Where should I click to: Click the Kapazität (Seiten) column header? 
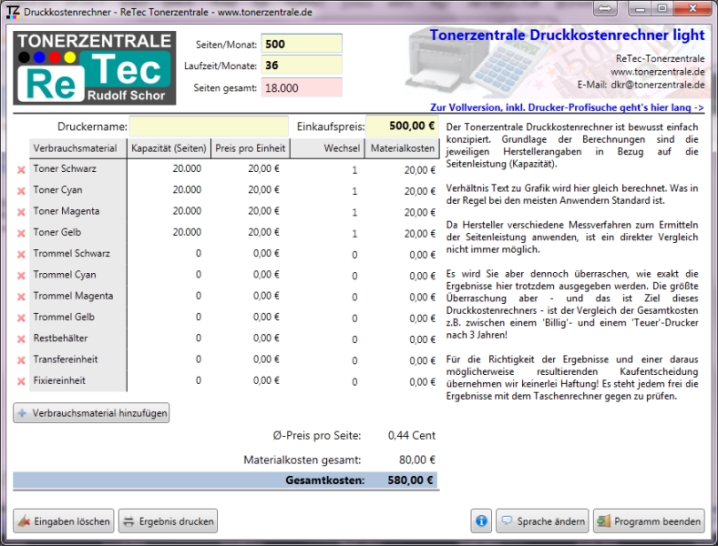(167, 148)
